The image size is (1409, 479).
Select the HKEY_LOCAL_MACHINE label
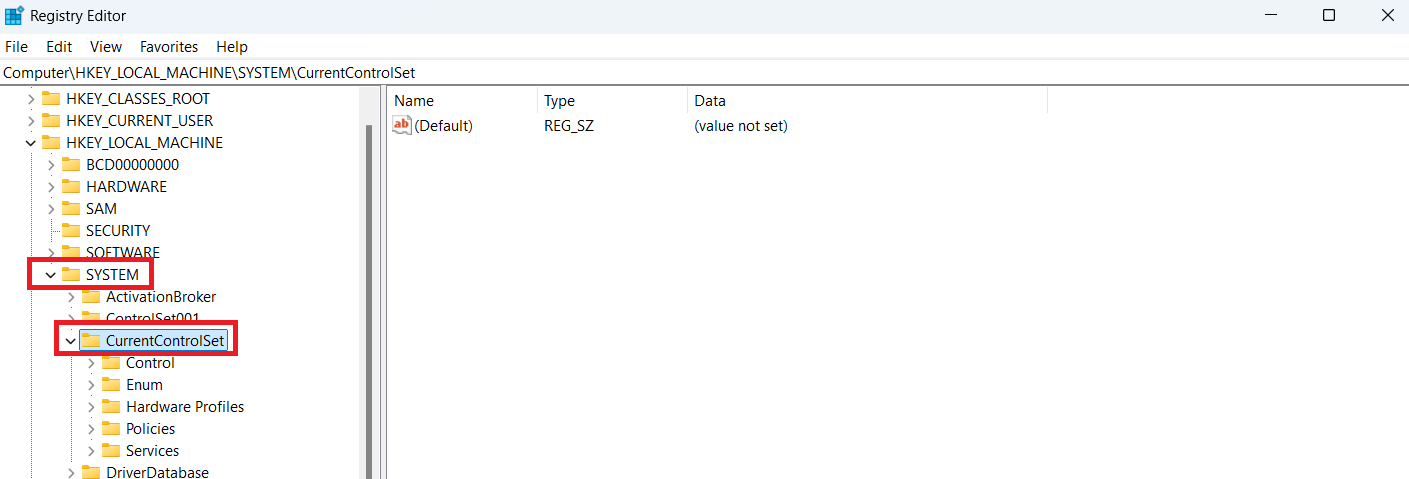pos(145,143)
